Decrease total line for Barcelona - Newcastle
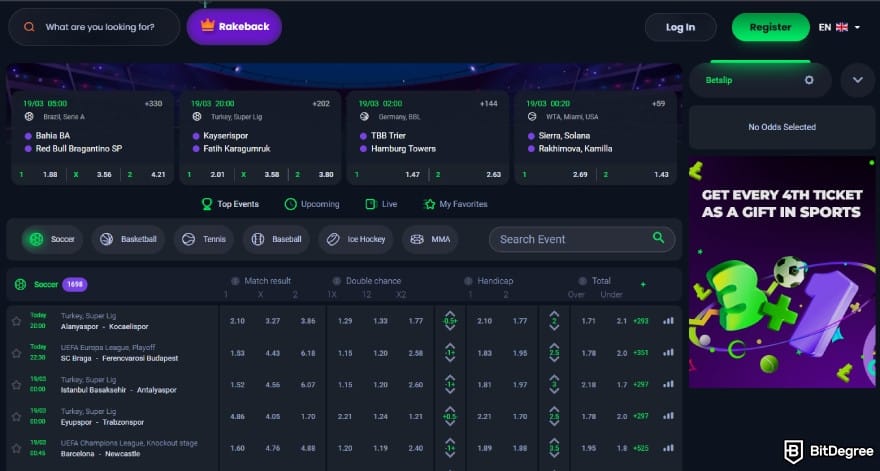The image size is (880, 471). [x=554, y=456]
